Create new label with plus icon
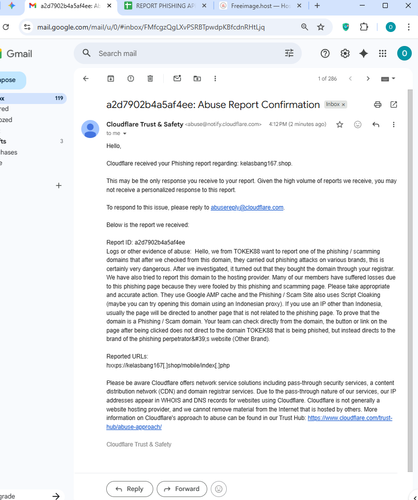The width and height of the screenshot is (418, 500). click(59, 186)
